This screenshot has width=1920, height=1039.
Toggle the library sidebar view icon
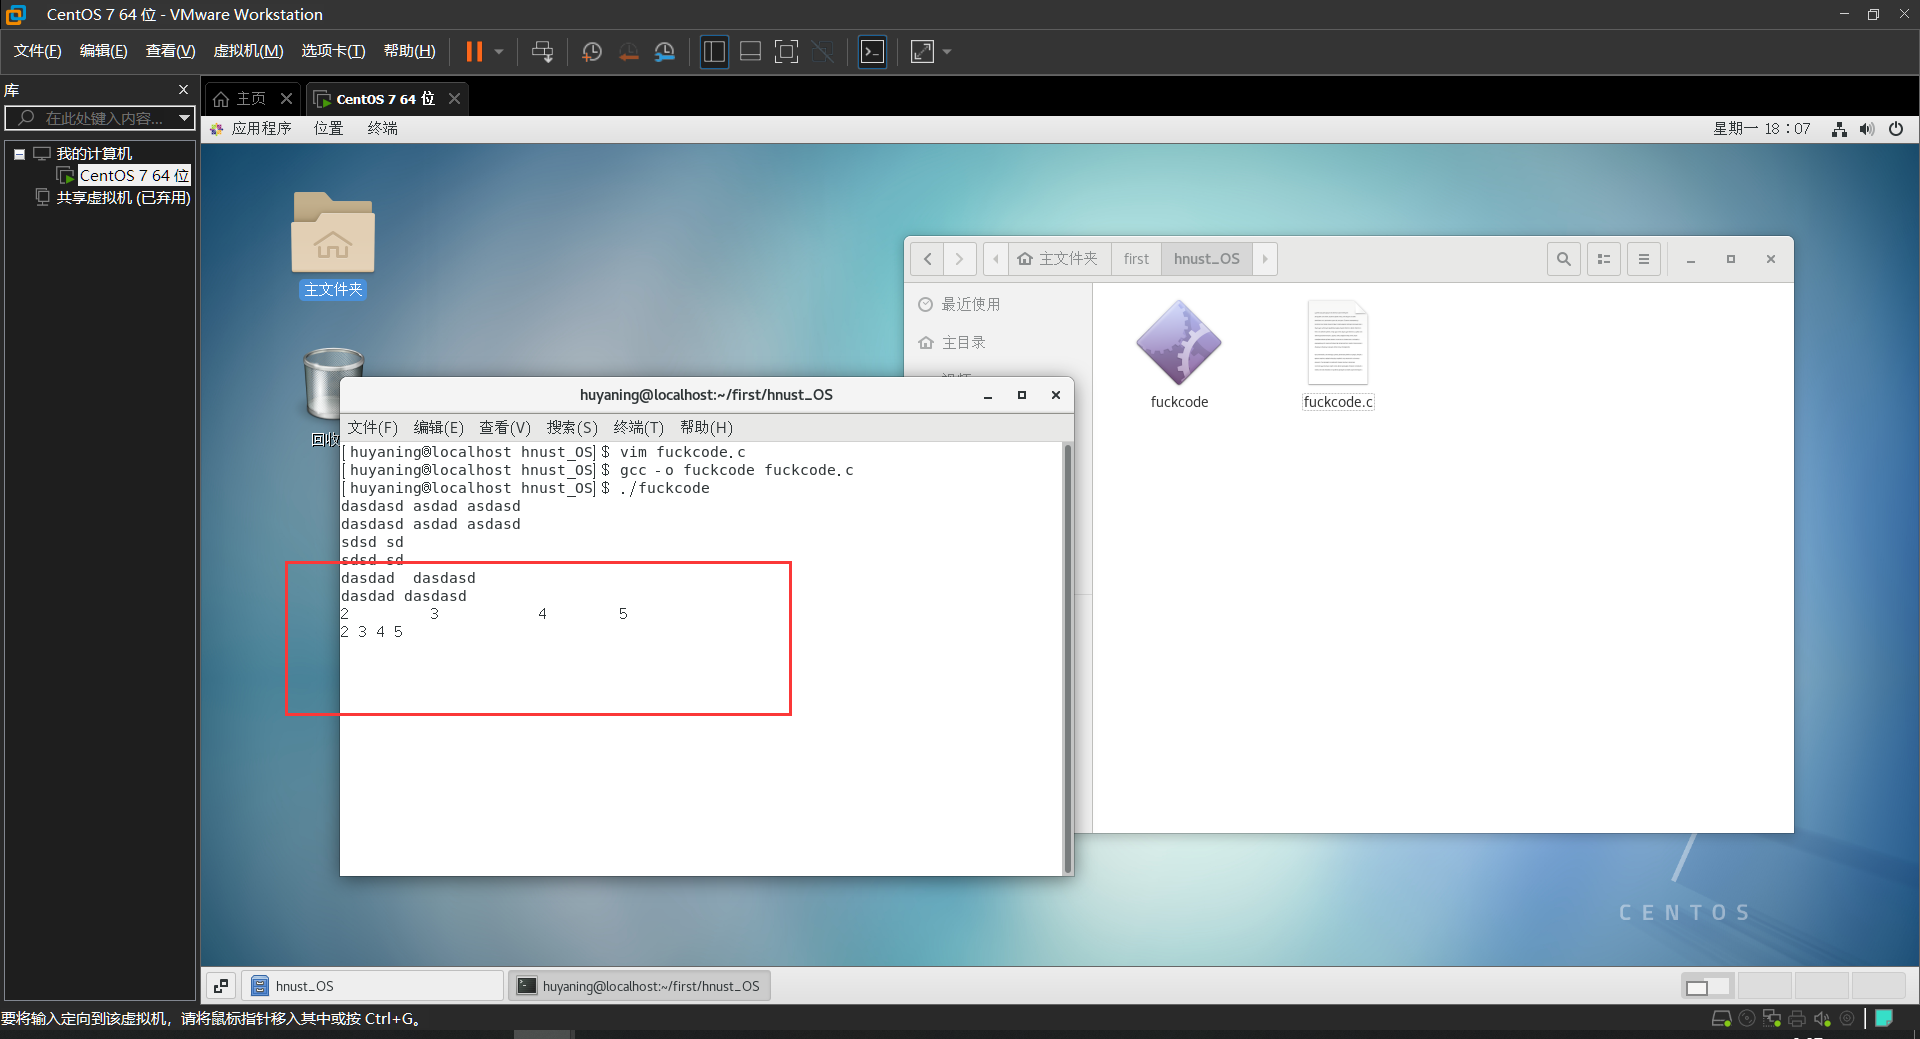[x=714, y=51]
